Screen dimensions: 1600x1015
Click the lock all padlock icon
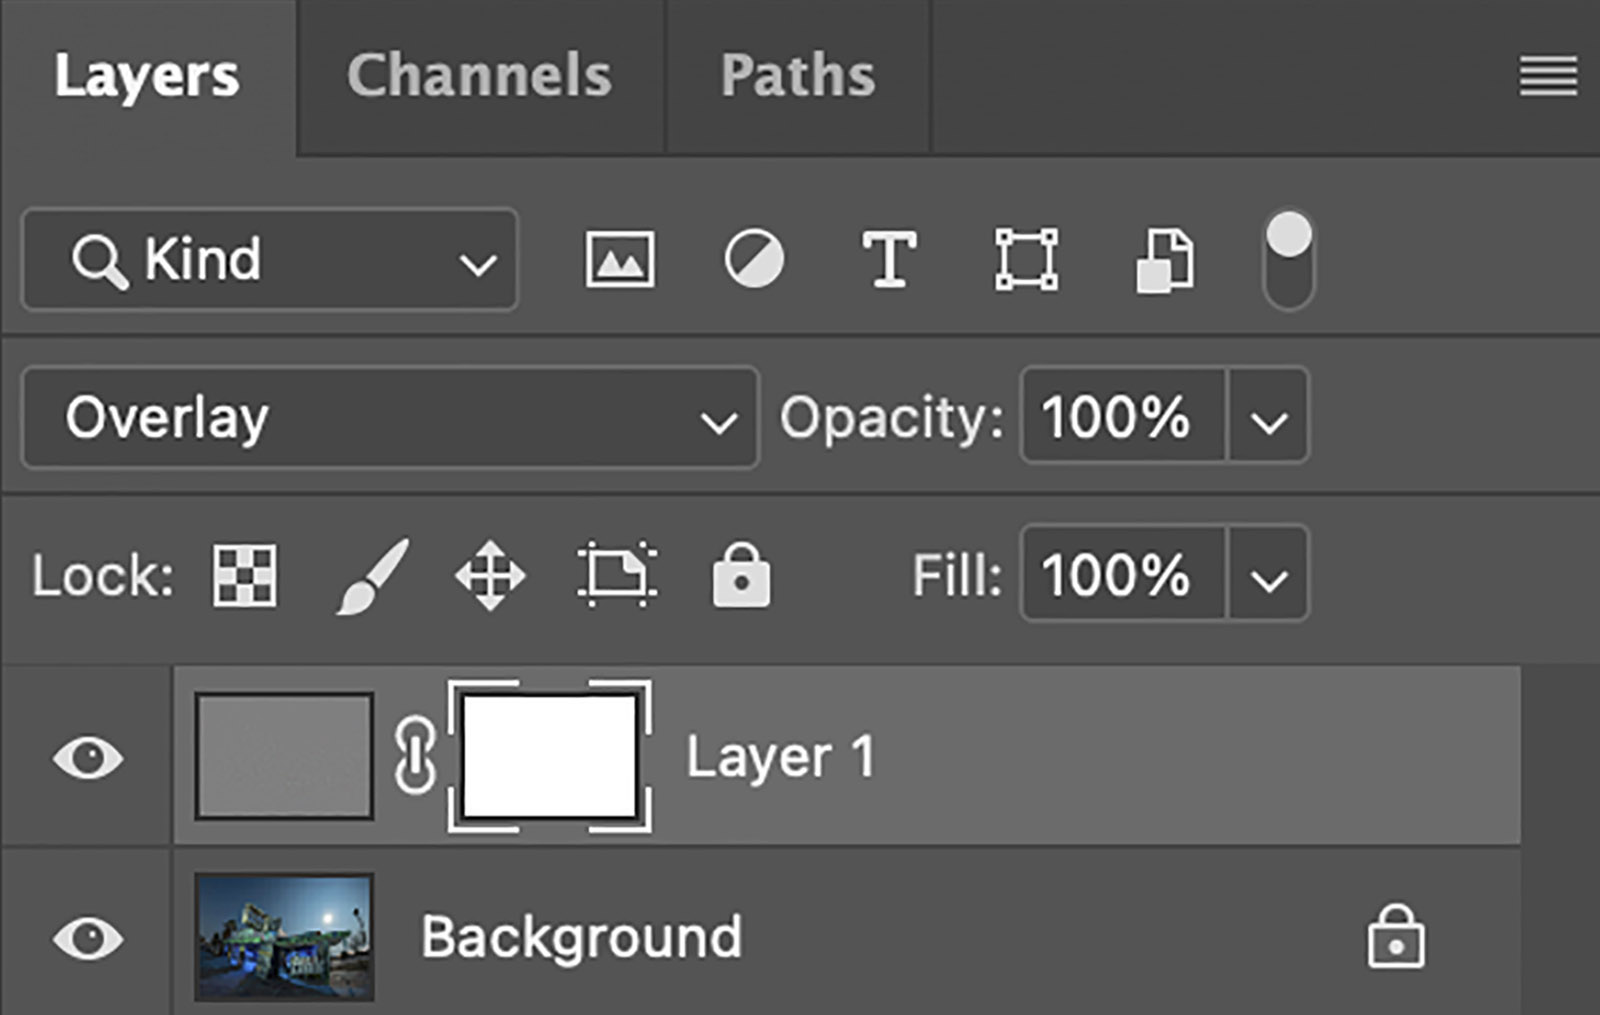741,576
